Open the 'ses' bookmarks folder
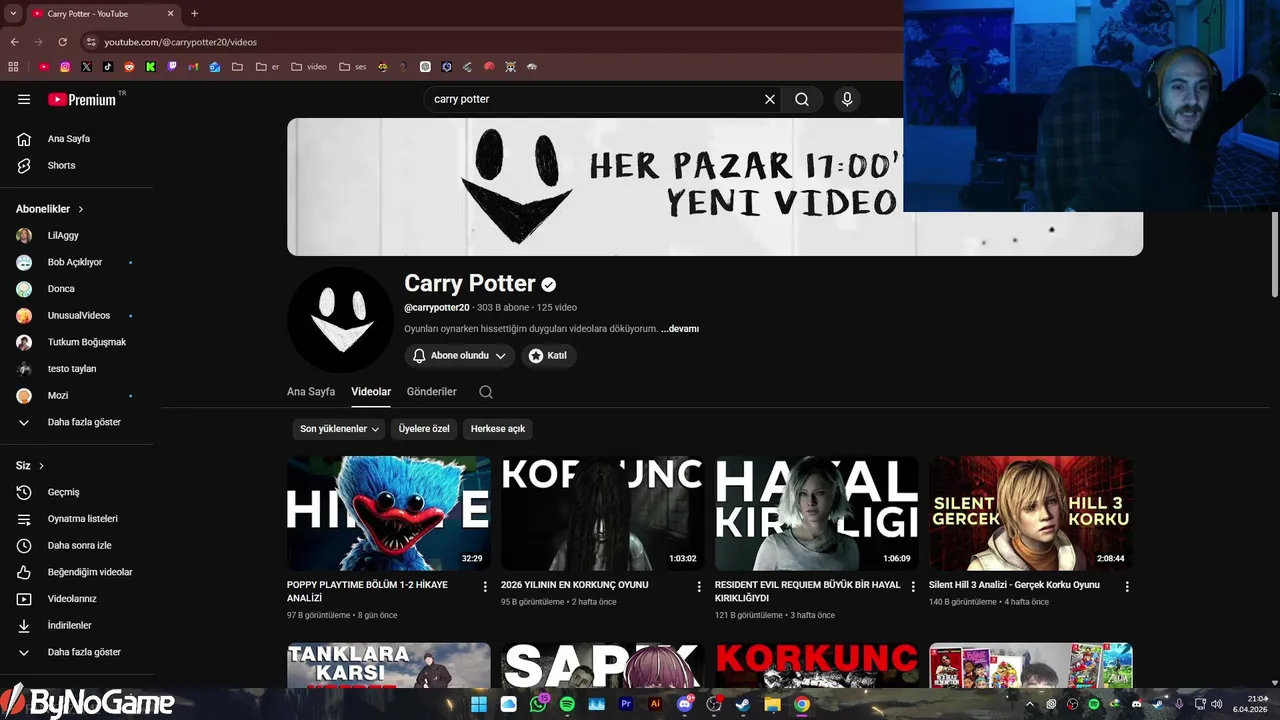 click(353, 67)
